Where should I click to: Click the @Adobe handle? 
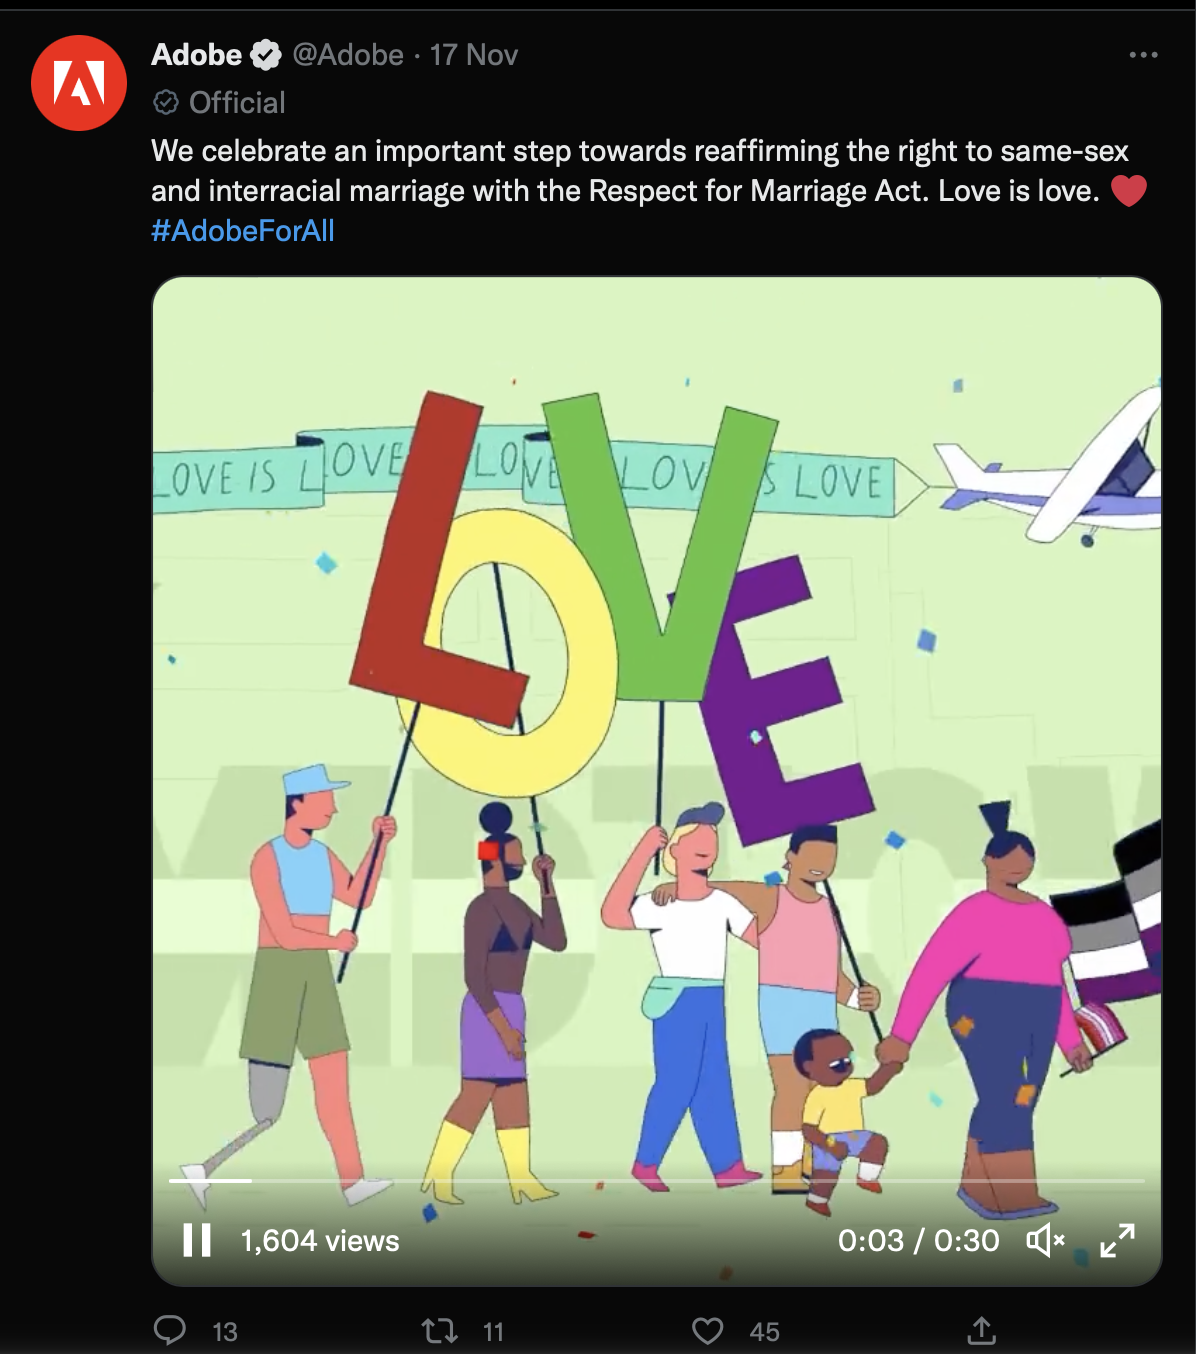click(x=348, y=55)
